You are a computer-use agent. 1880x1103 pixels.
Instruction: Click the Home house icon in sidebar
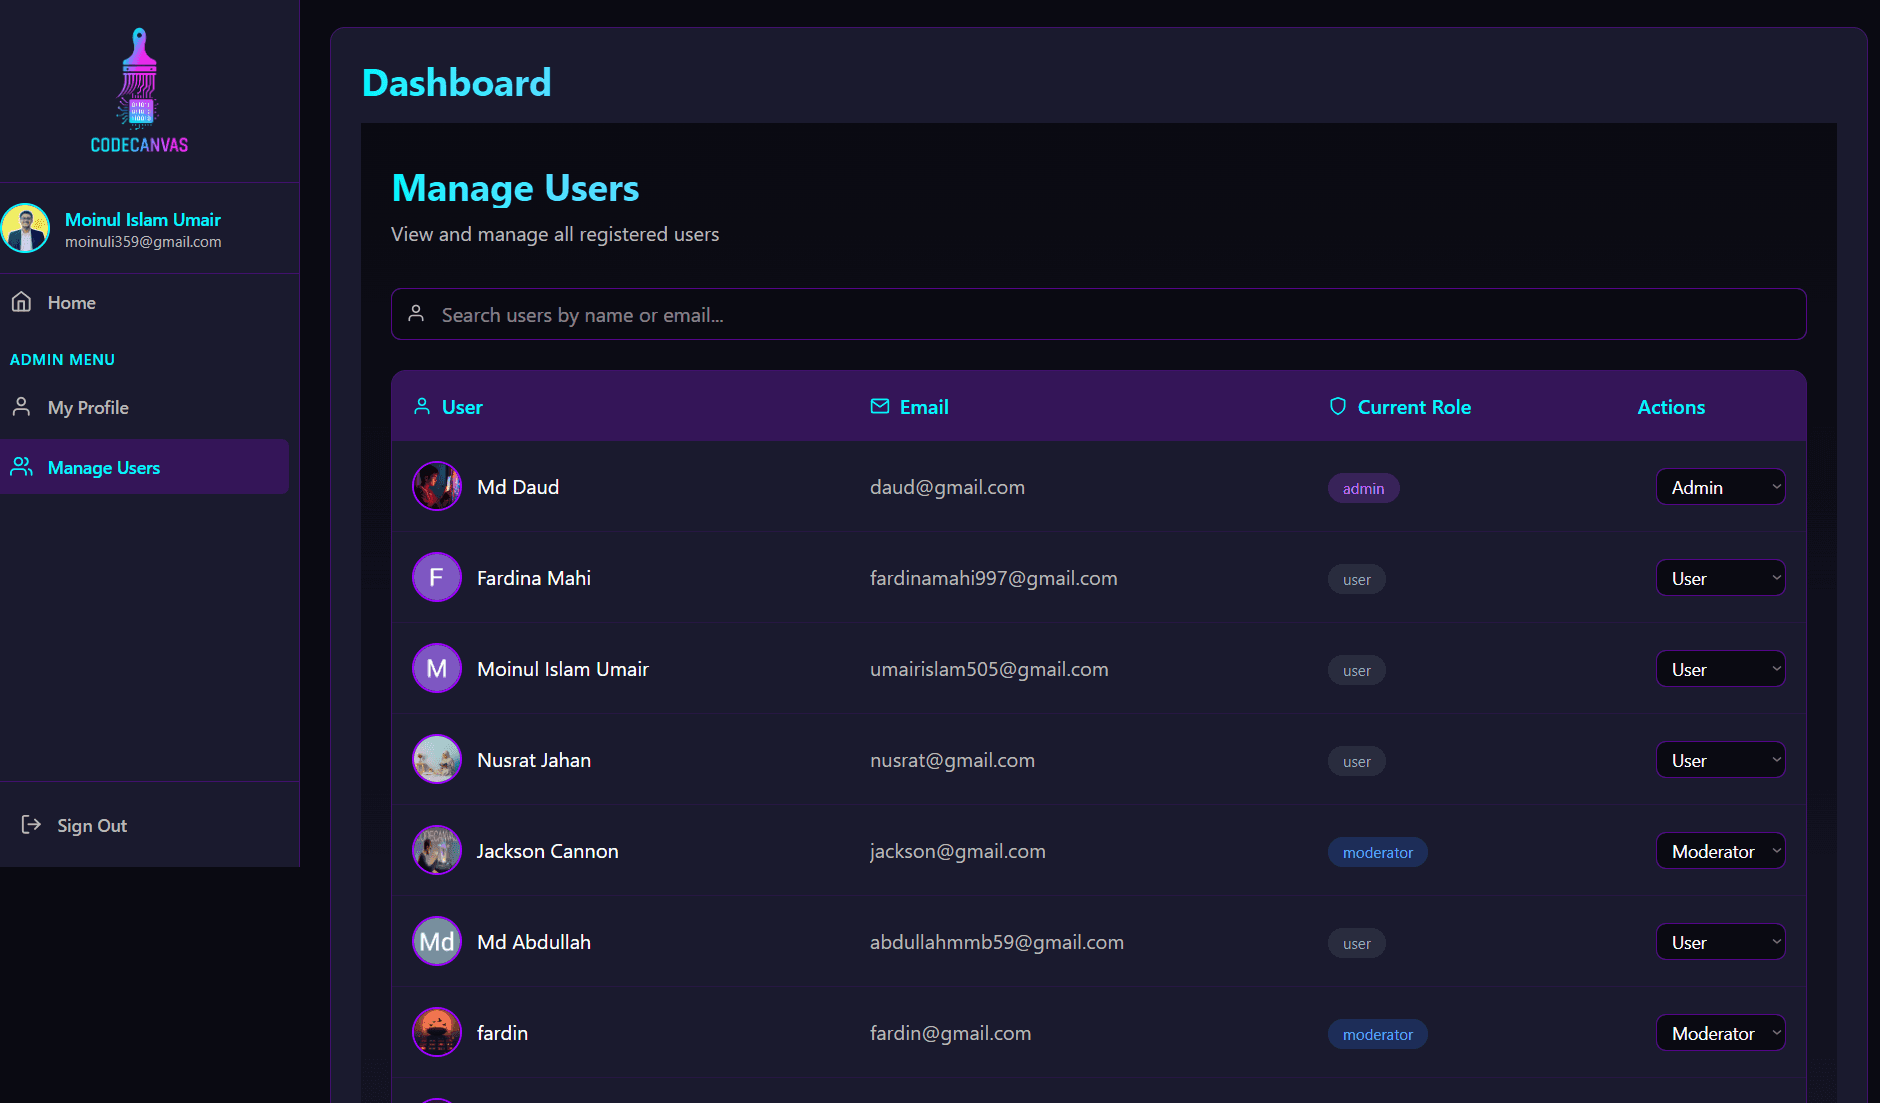22,302
